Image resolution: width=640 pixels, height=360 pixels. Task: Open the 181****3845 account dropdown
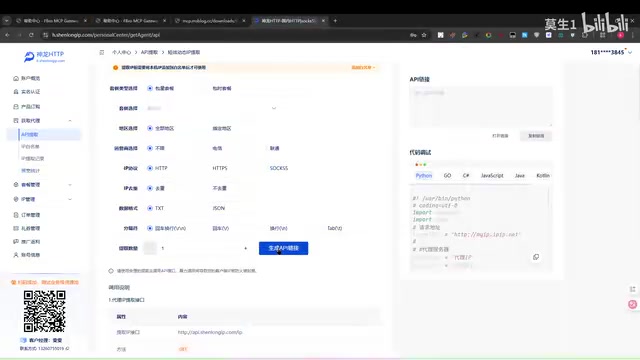[611, 52]
